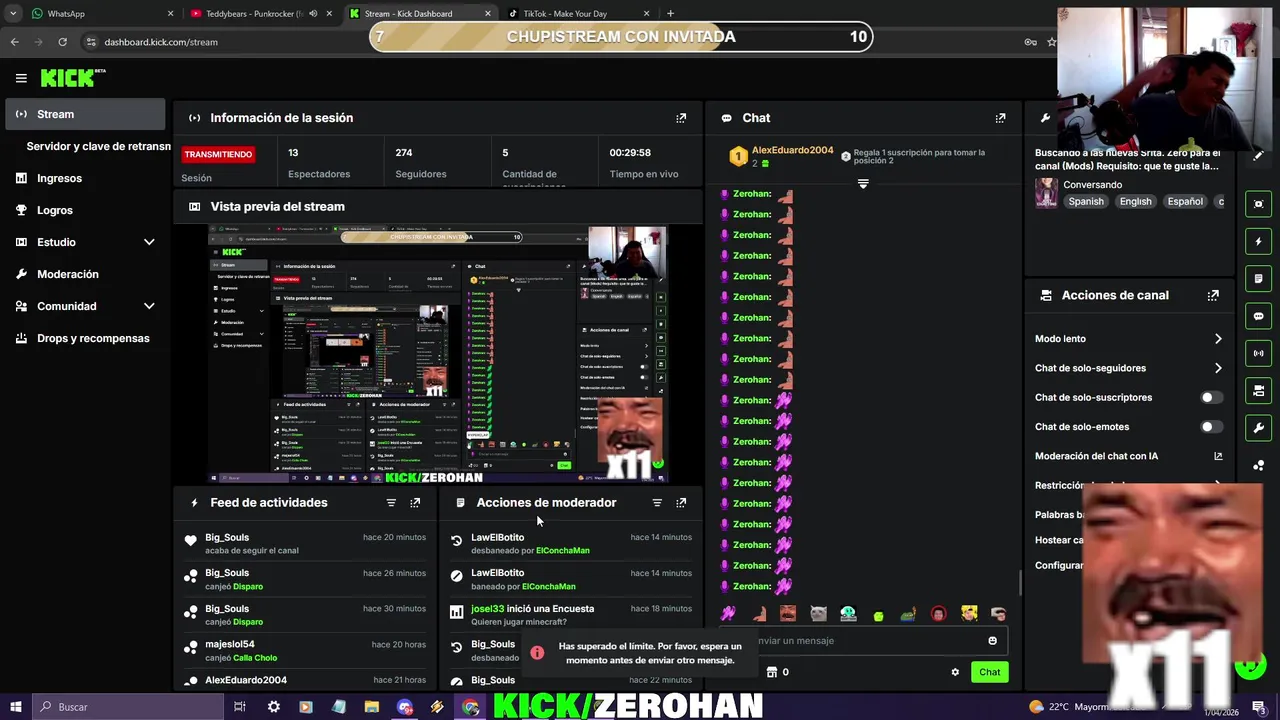Insert the green slime emote from quick row

coord(878,615)
